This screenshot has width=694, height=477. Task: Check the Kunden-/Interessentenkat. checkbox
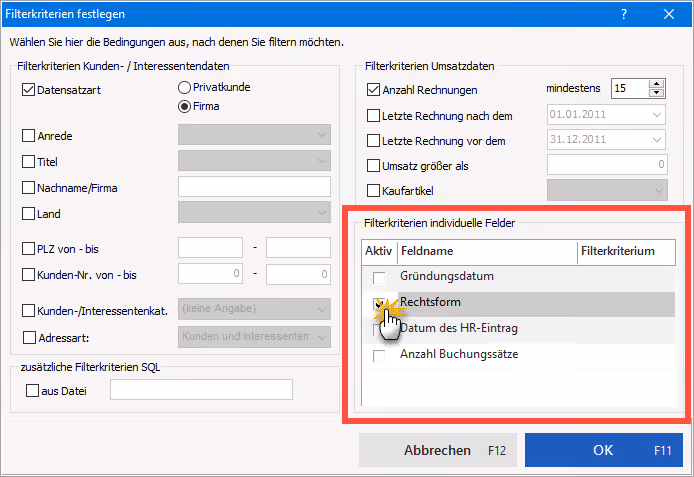point(28,311)
